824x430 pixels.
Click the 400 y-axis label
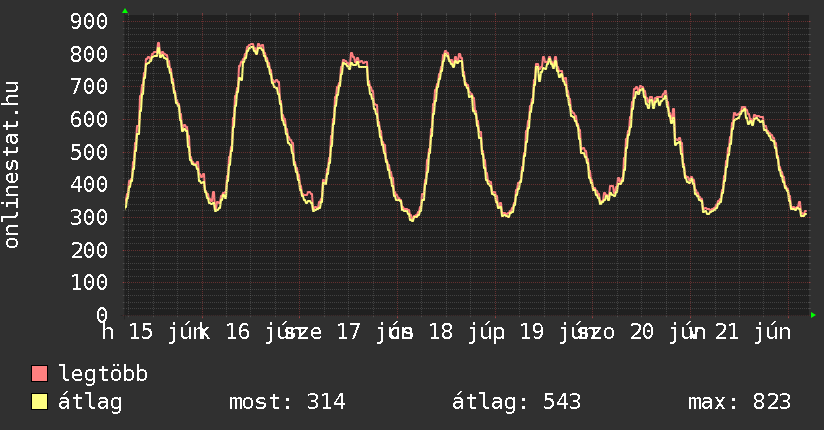point(89,185)
